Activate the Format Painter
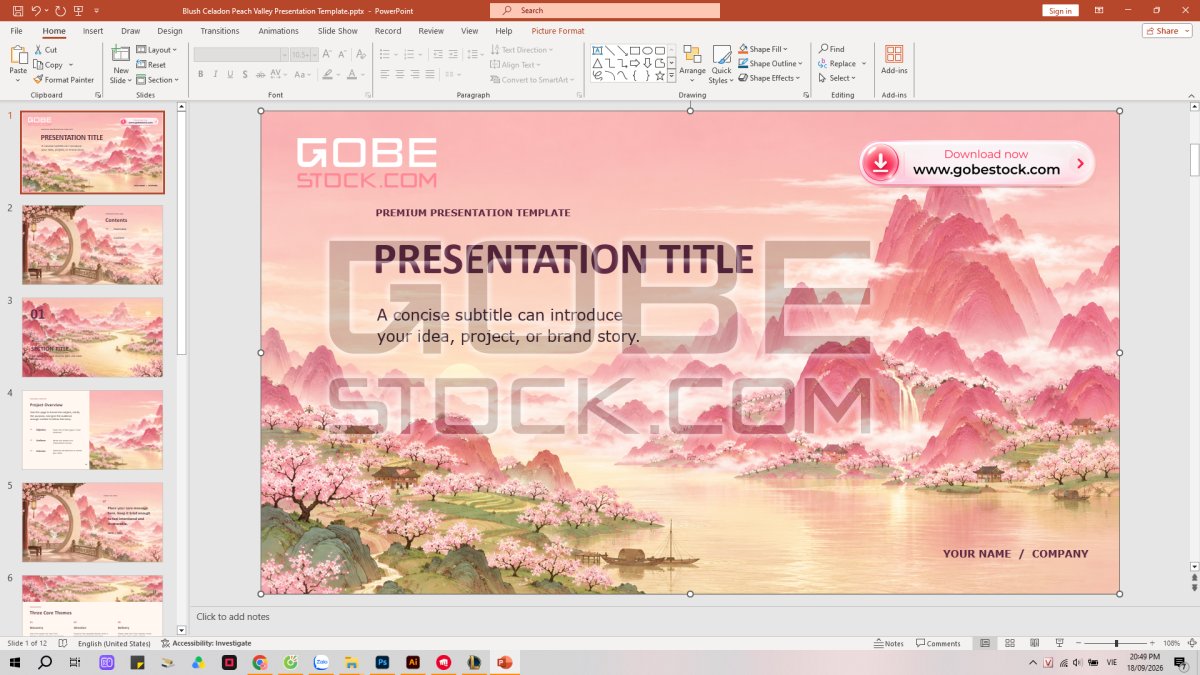This screenshot has width=1200, height=675. click(63, 79)
